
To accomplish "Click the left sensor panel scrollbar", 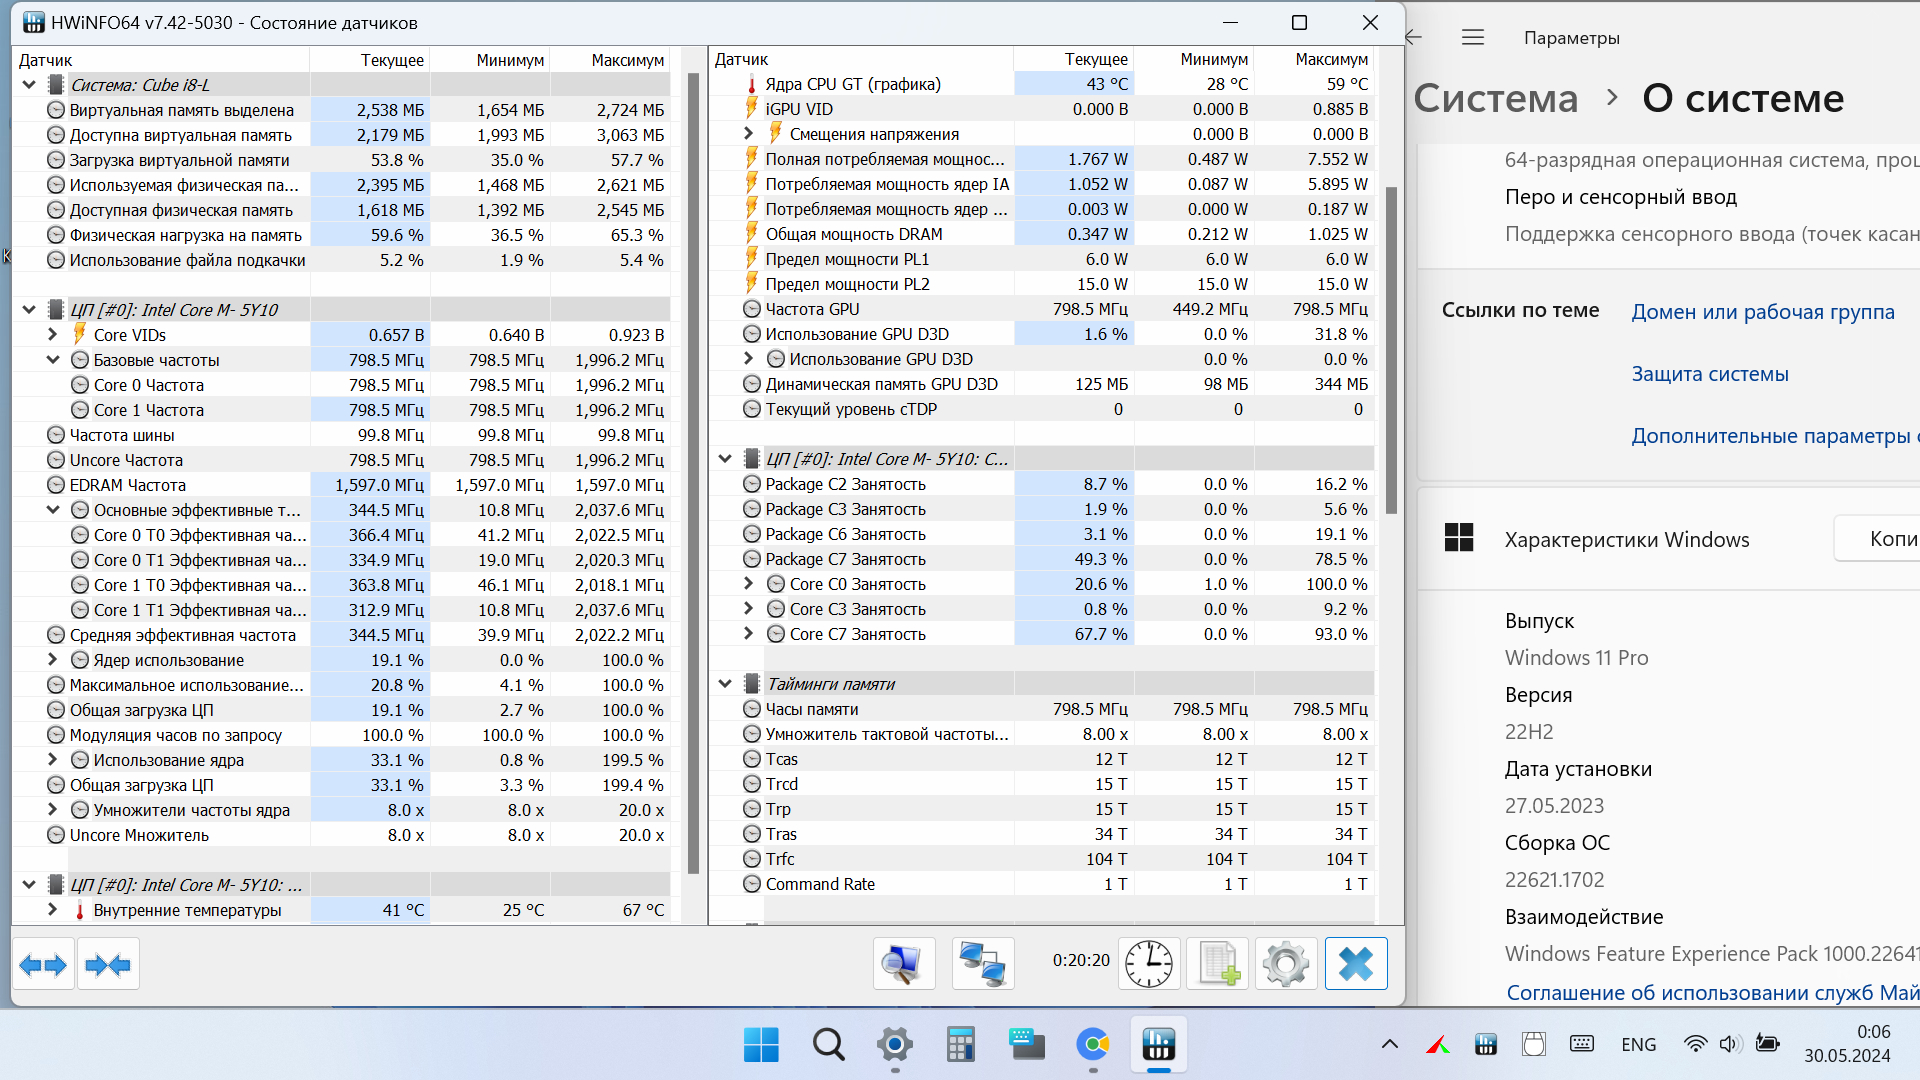I will (693, 470).
